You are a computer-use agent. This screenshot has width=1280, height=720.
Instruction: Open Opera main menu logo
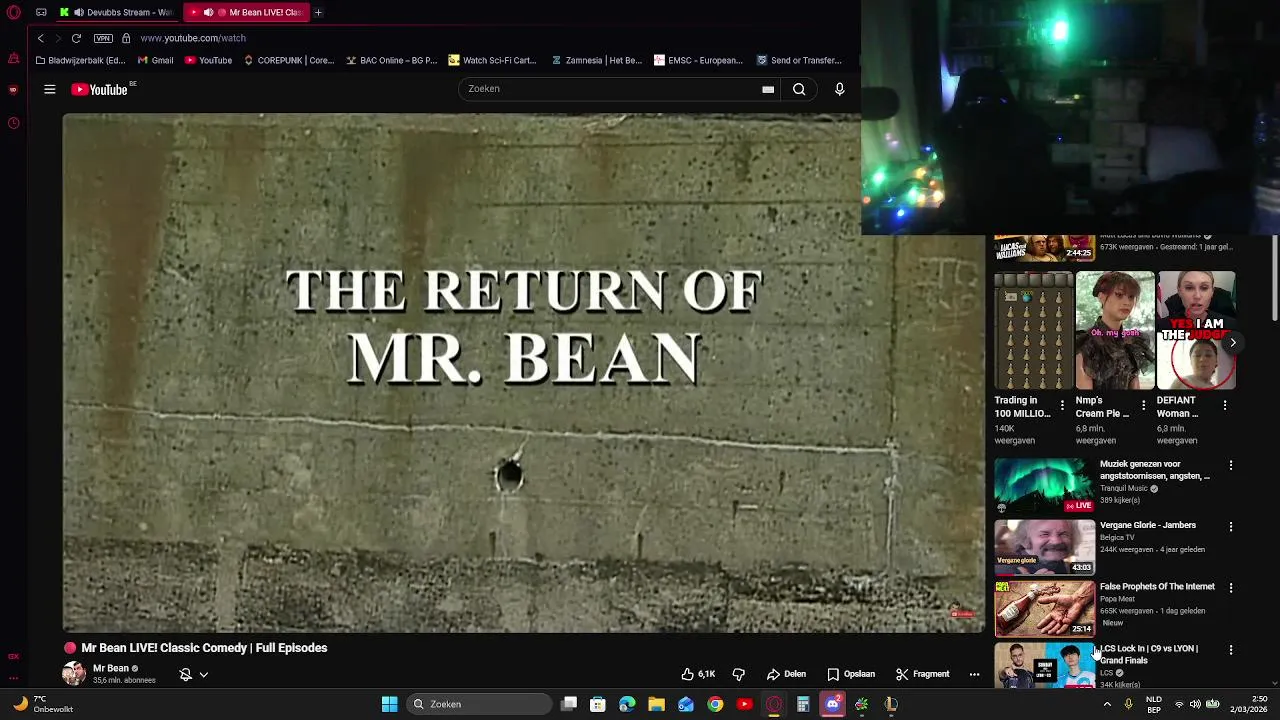click(x=13, y=12)
